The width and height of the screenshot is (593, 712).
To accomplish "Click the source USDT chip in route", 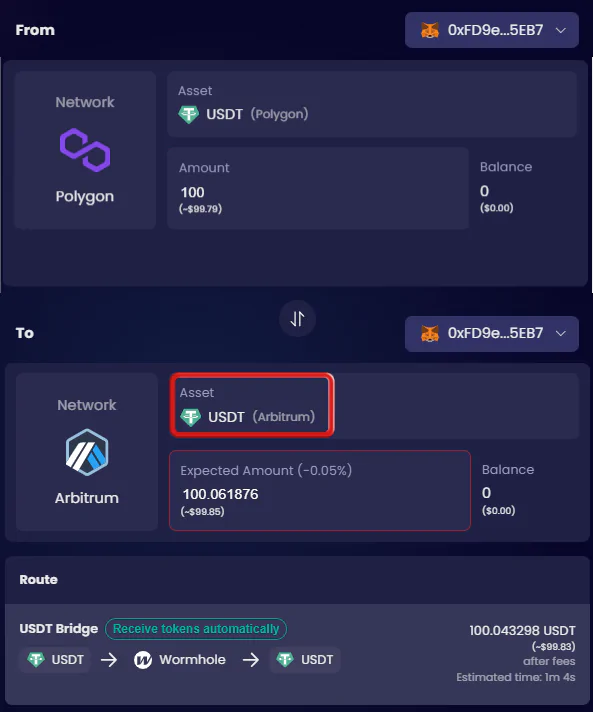I will click(x=55, y=660).
